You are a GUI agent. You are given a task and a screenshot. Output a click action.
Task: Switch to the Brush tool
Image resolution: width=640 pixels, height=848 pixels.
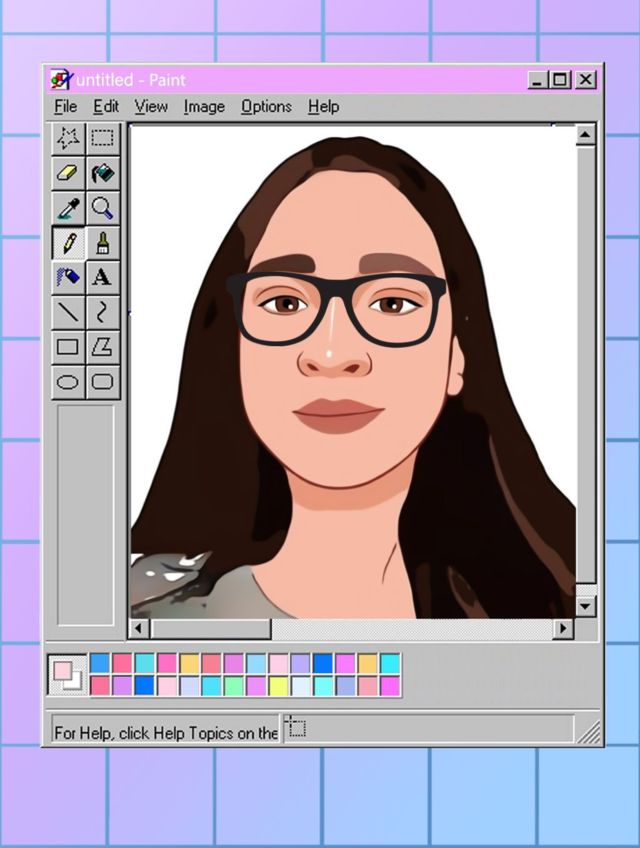[103, 243]
